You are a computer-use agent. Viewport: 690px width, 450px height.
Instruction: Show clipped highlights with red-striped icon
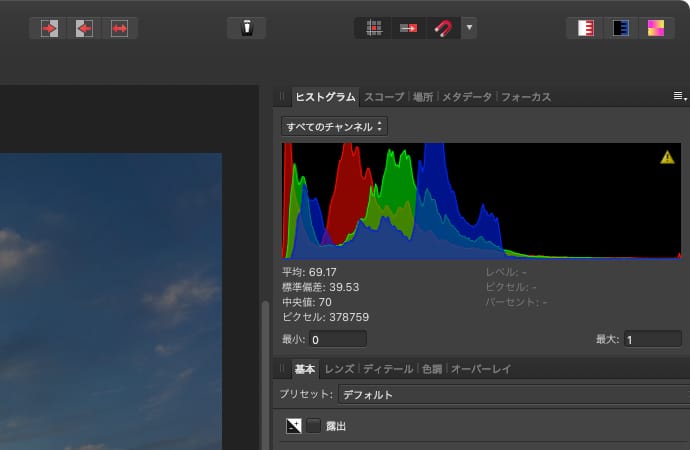point(586,28)
